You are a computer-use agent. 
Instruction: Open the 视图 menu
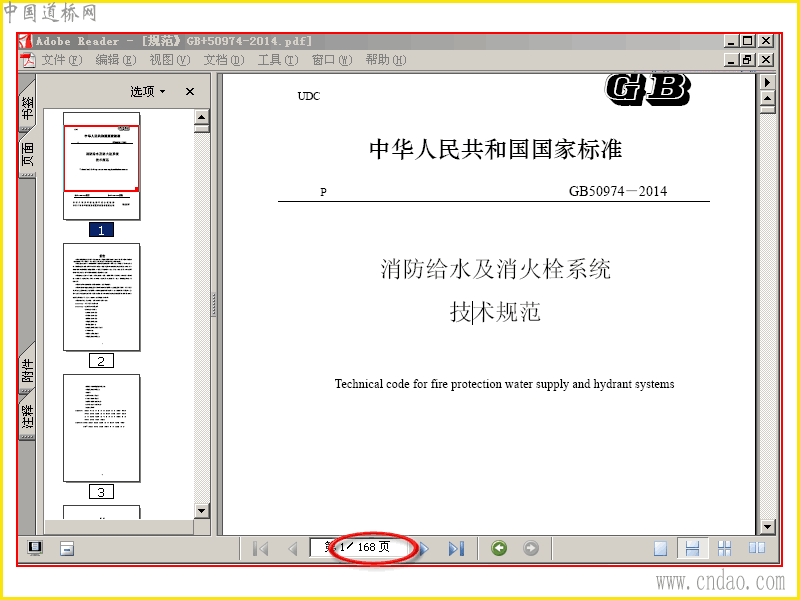click(169, 60)
